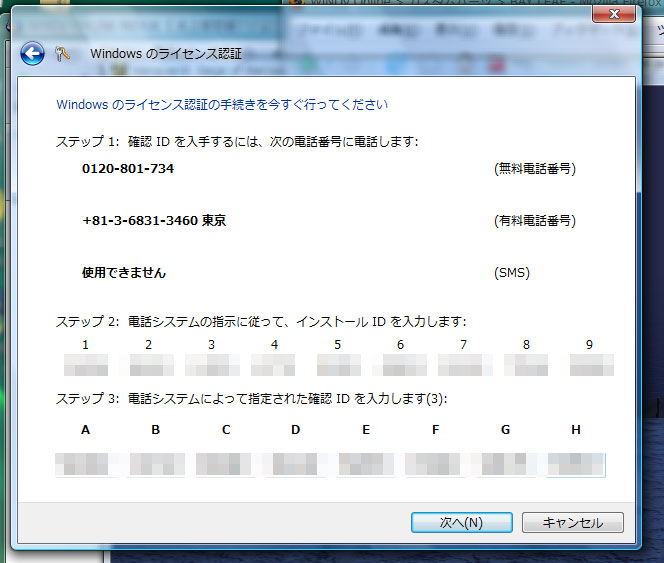Click the keys icon beside the title
Screen dimensions: 664x563
coord(62,54)
